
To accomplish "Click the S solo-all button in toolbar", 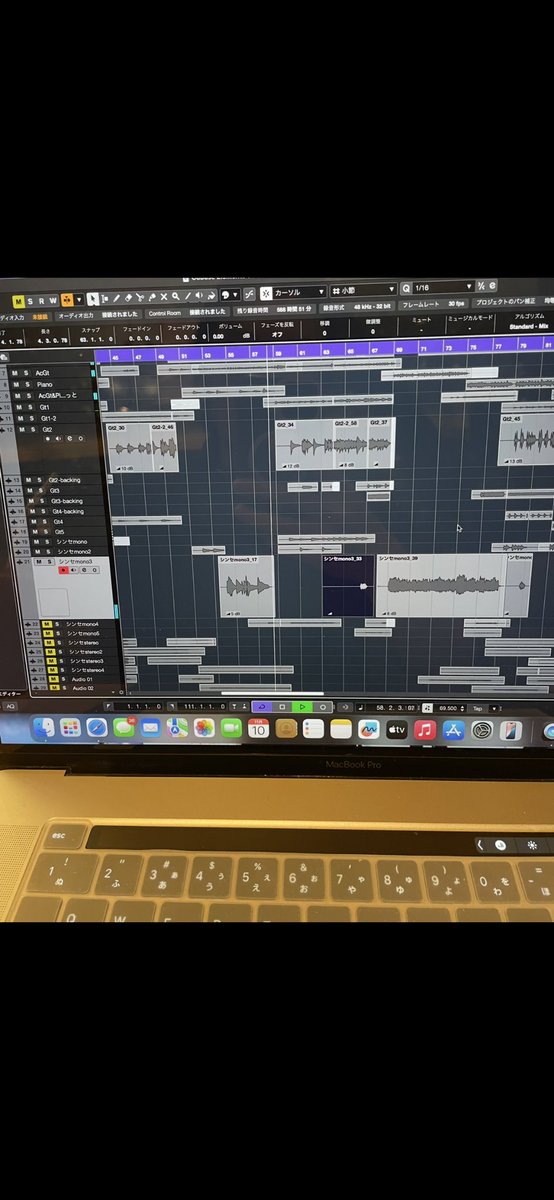I will (30, 301).
